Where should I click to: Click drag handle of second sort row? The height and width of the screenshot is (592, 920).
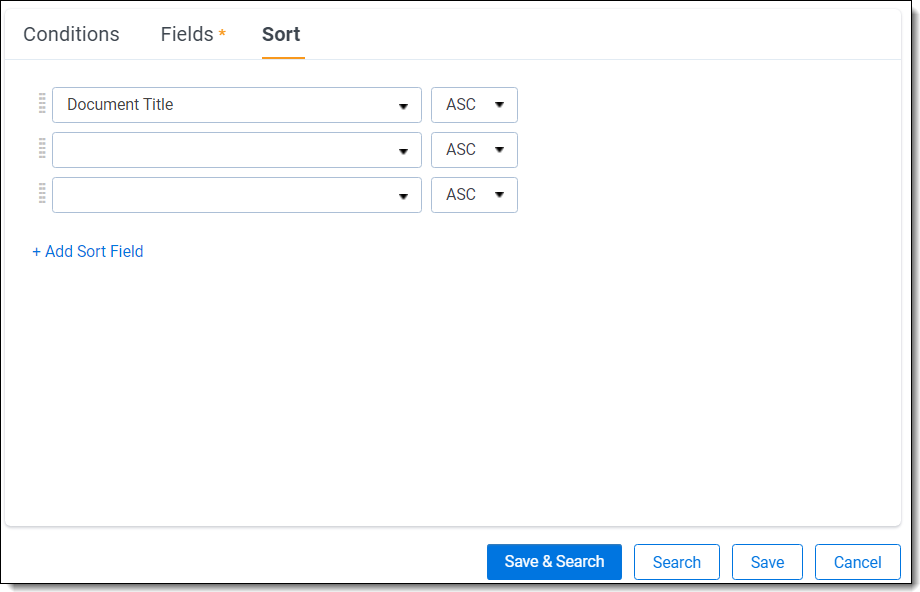[42, 149]
